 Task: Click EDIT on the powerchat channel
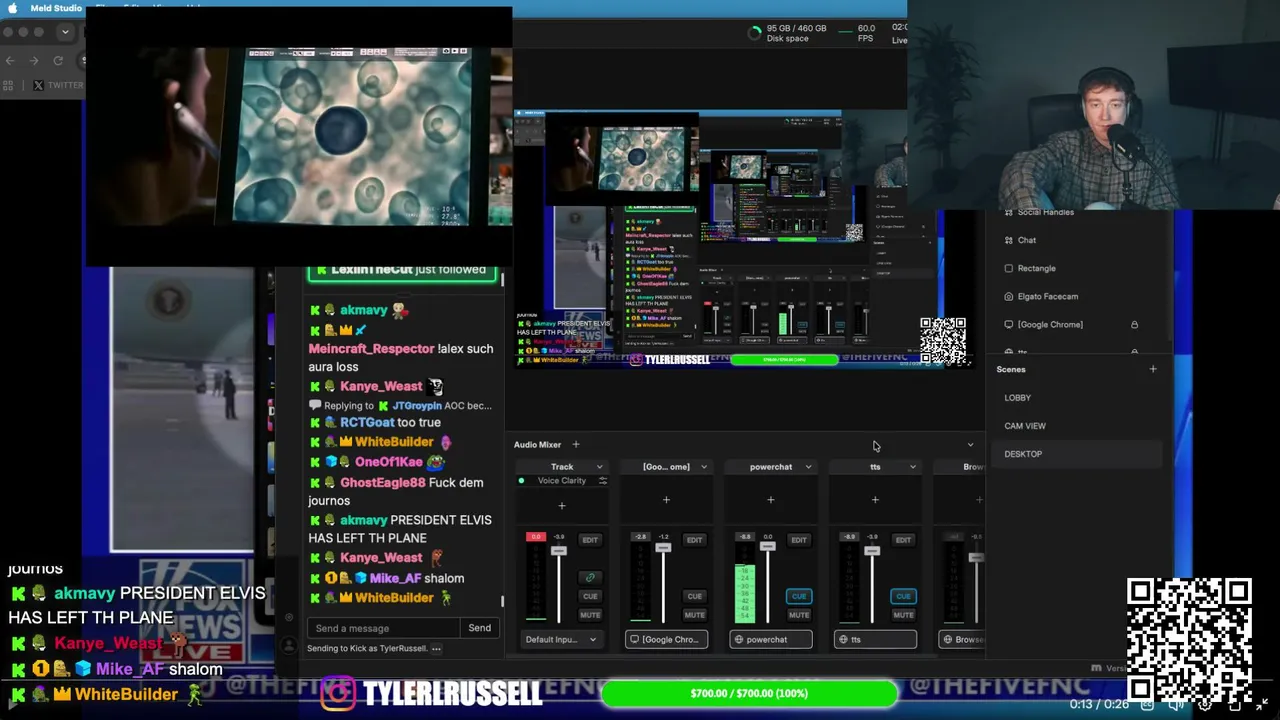[x=799, y=540]
